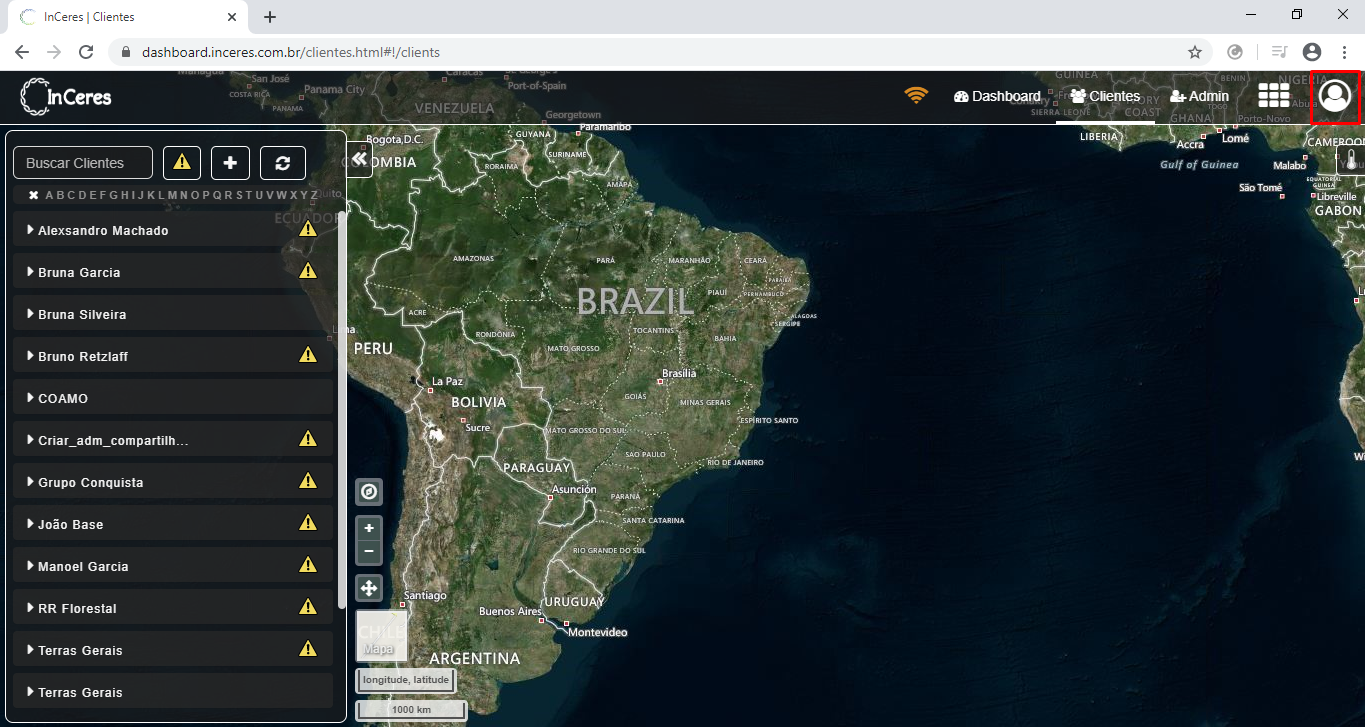Select RR Florestal client name

point(77,608)
